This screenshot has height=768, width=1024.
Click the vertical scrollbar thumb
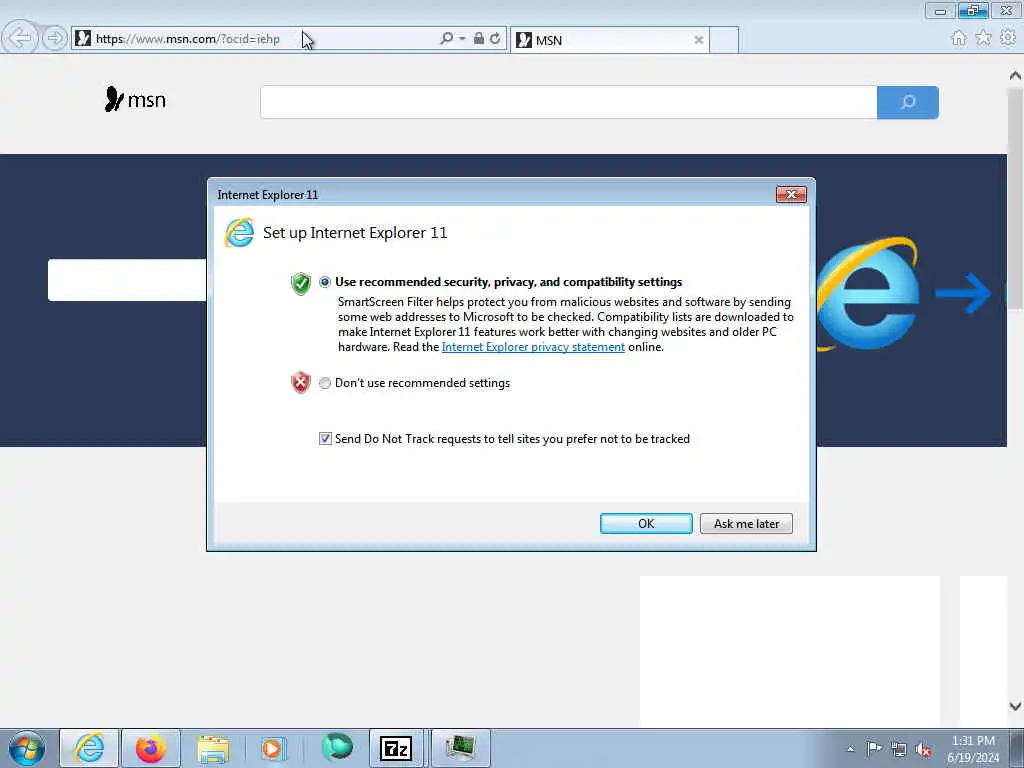[x=1015, y=198]
